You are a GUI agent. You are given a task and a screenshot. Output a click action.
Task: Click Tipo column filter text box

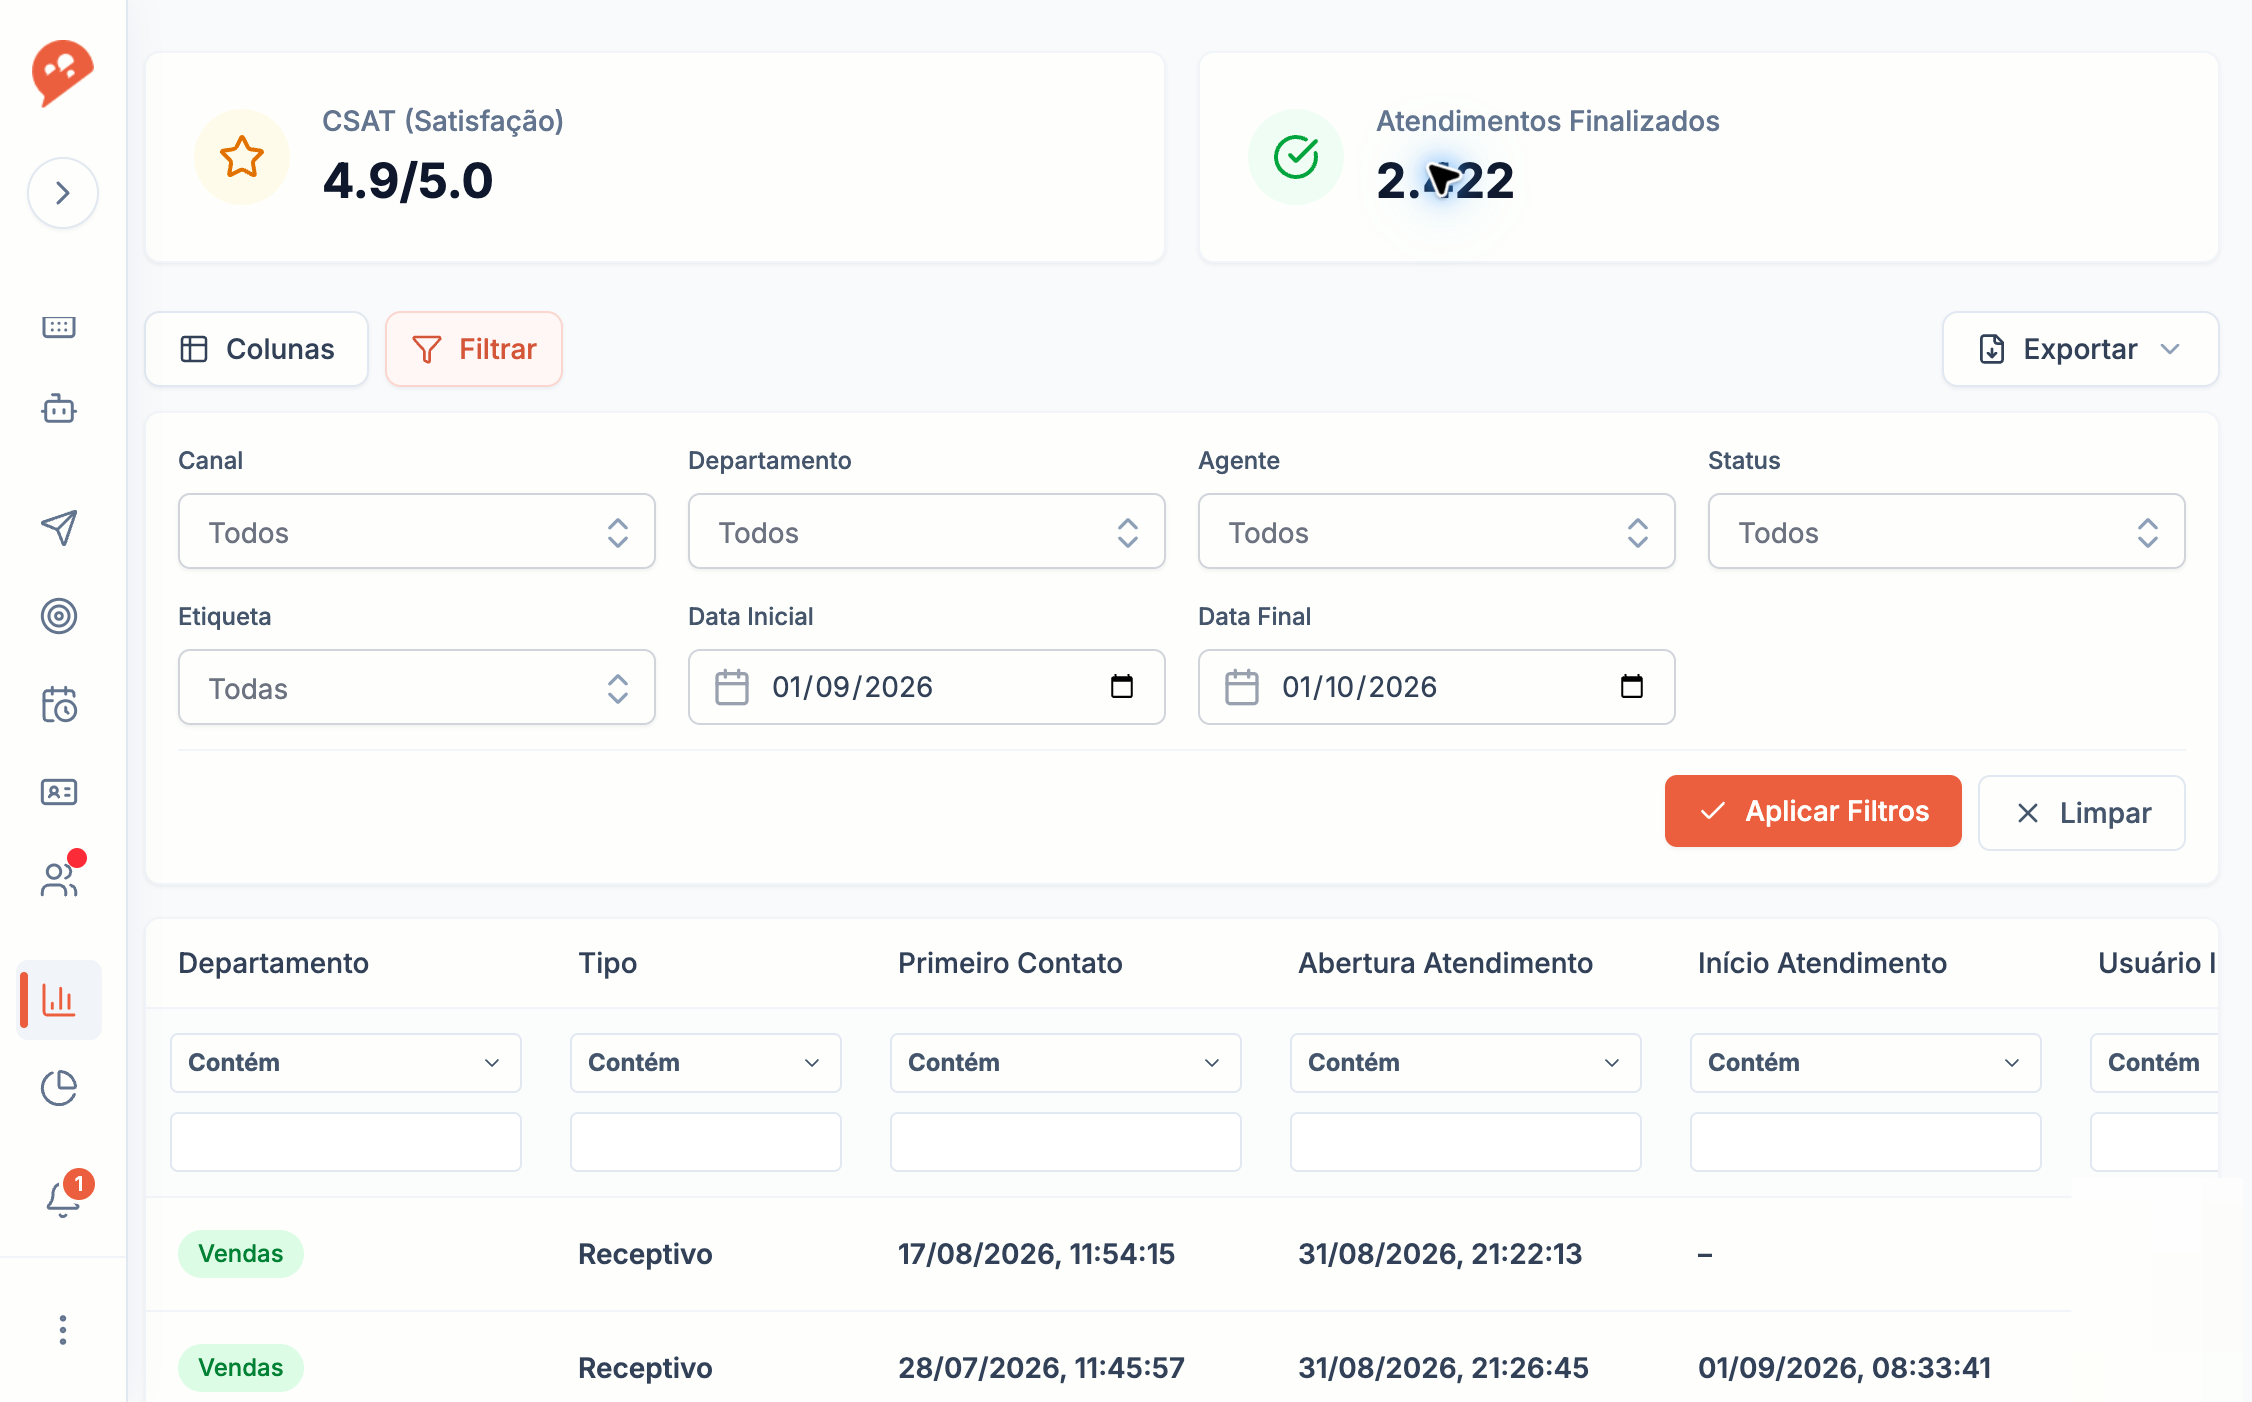point(706,1142)
